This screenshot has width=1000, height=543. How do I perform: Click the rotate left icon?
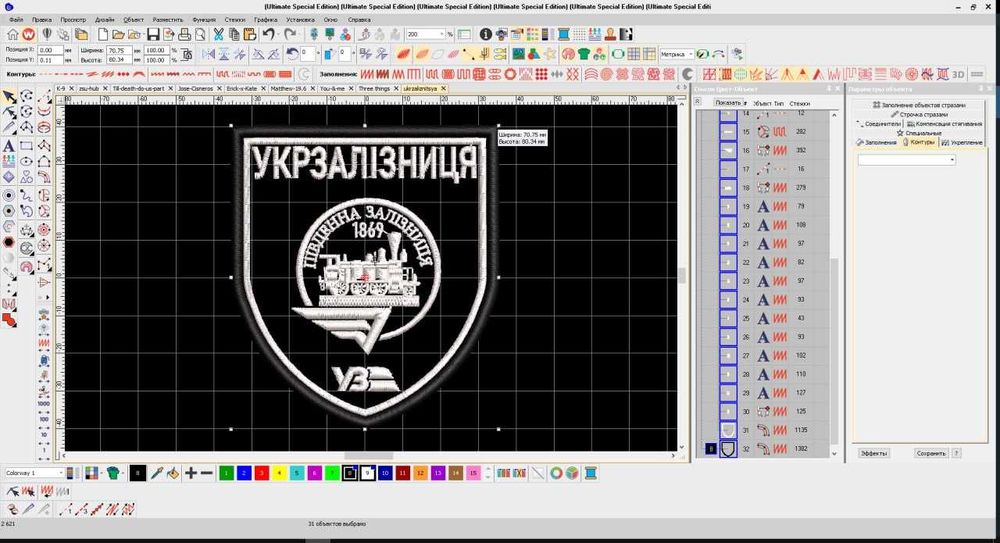tap(292, 54)
